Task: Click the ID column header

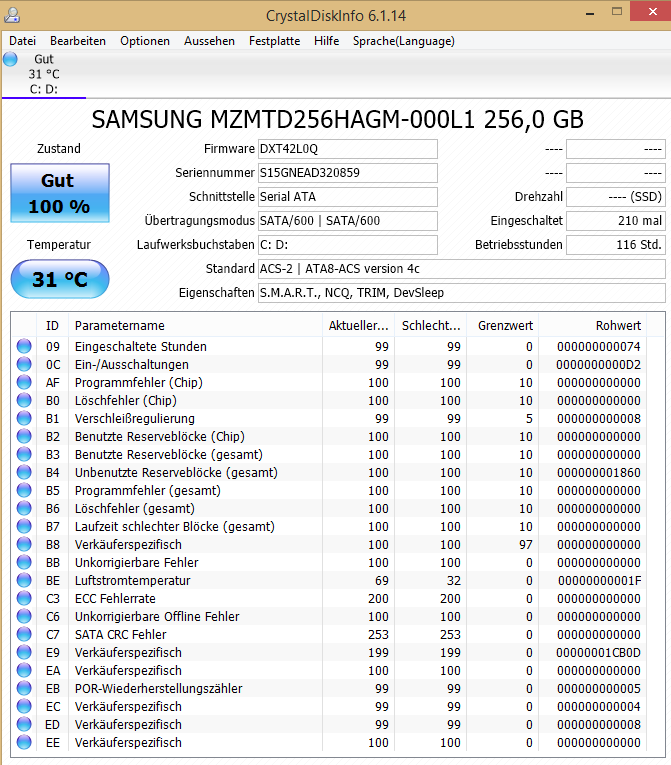Action: pos(52,325)
